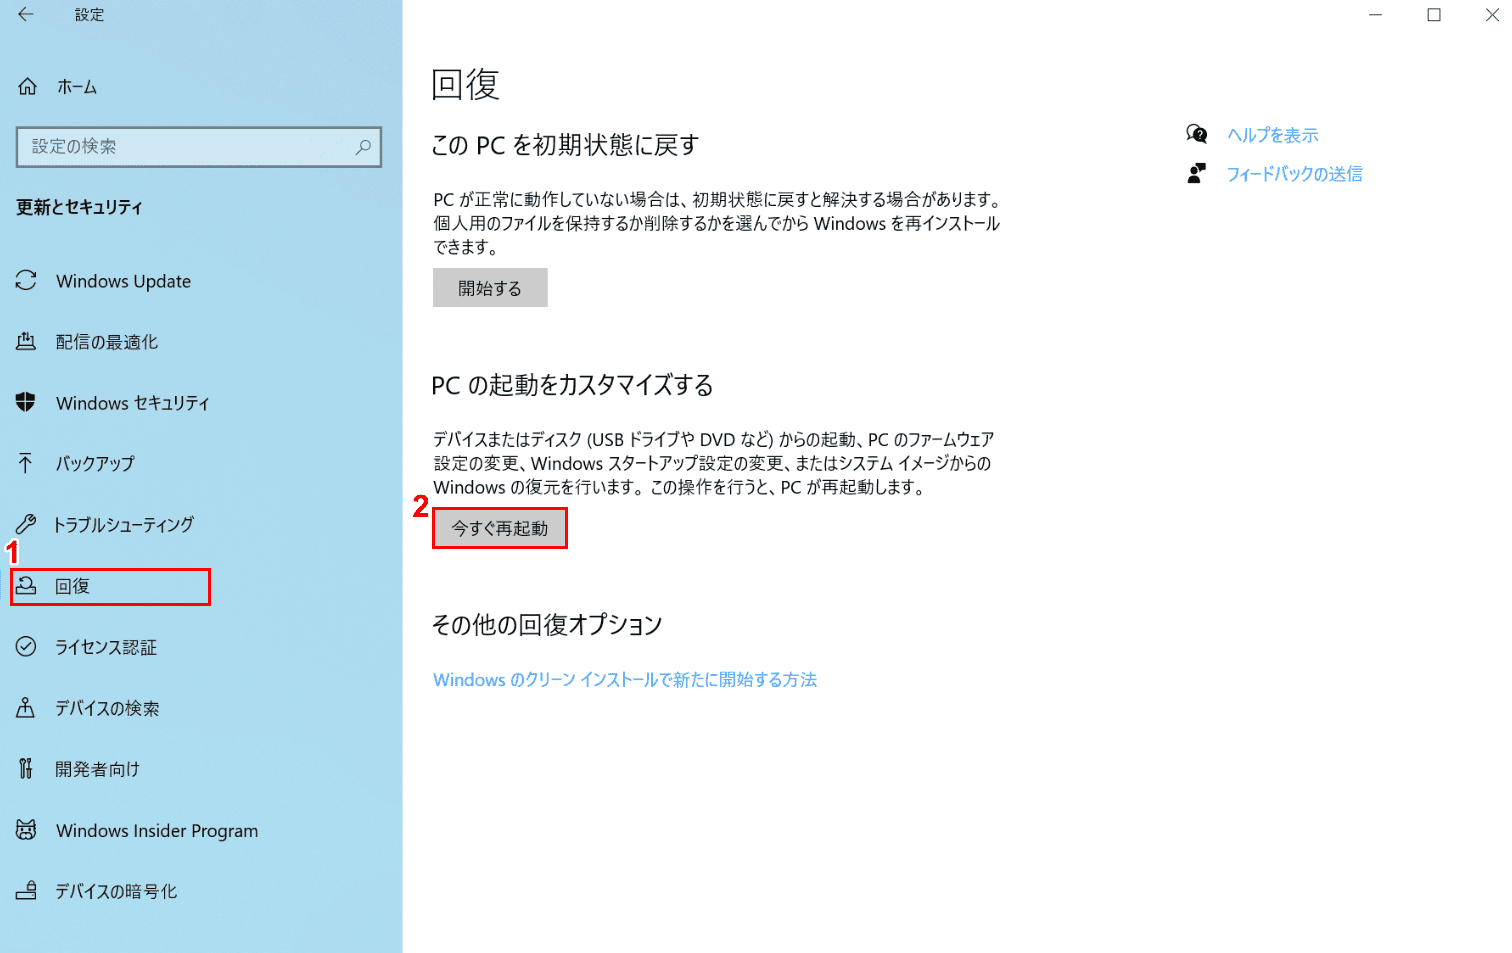
Task: Click the back arrow icon
Action: pyautogui.click(x=26, y=15)
